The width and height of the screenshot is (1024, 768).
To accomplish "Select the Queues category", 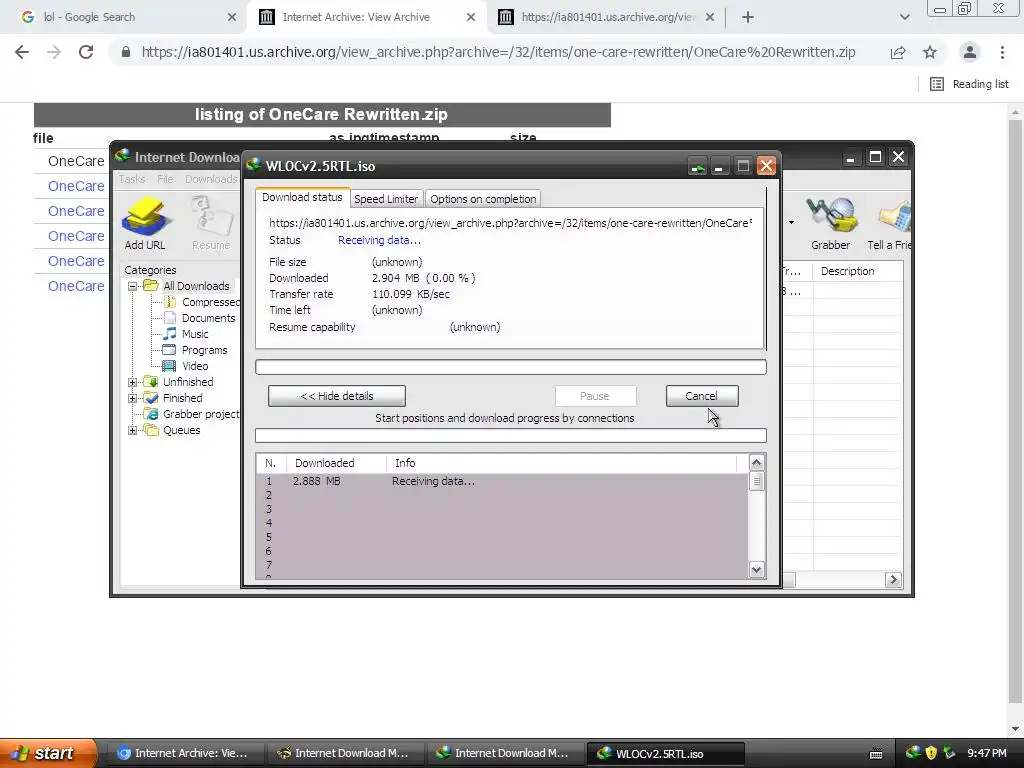I will 172,430.
